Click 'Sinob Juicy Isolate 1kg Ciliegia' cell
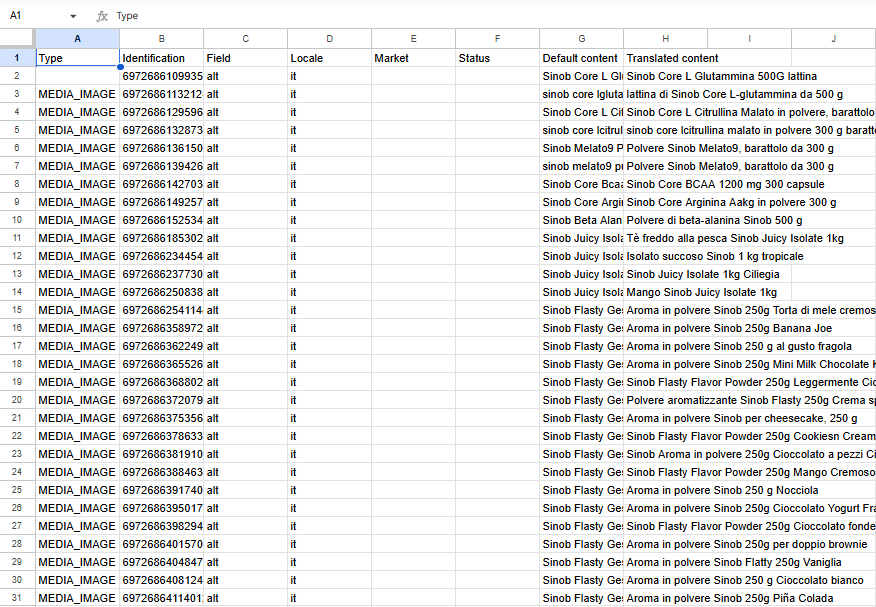The height and width of the screenshot is (607, 876). pos(703,274)
